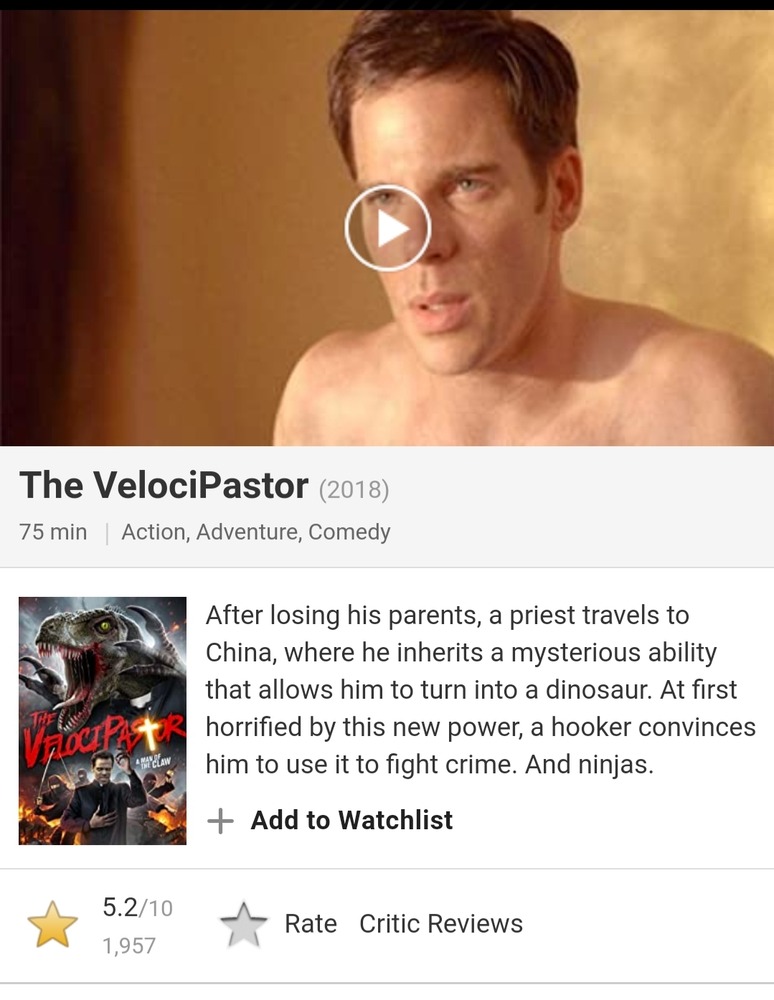The image size is (774, 1000).
Task: Click the plot synopsis paragraph
Action: pyautogui.click(x=481, y=689)
